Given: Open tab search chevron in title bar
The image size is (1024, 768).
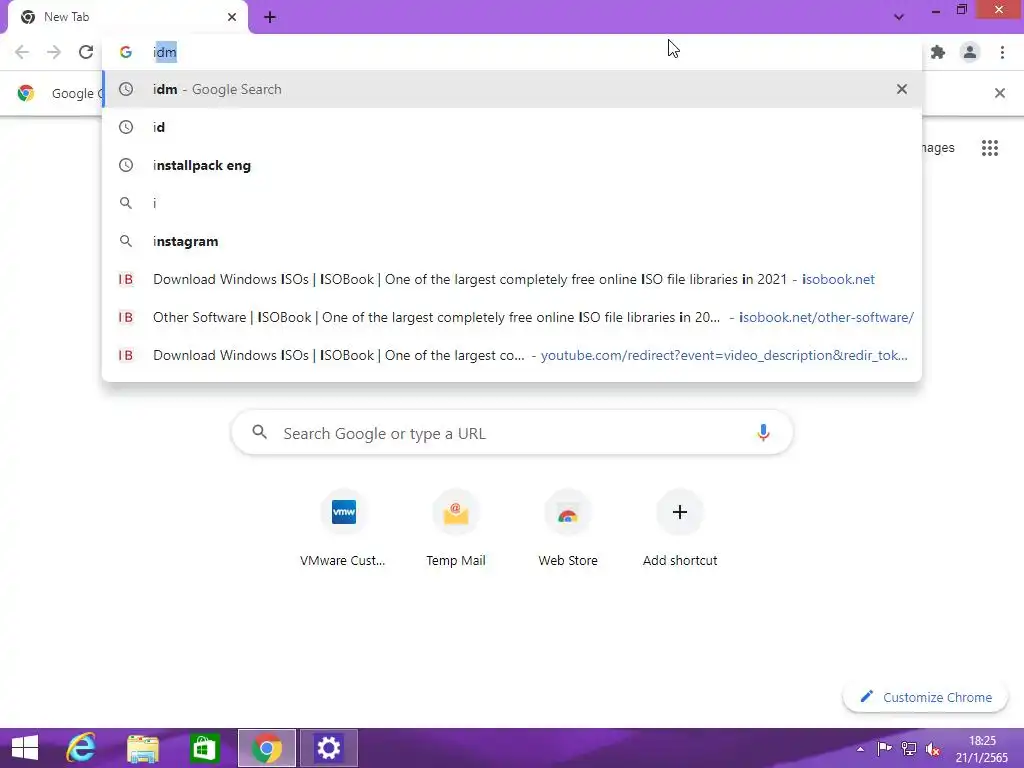Looking at the screenshot, I should pos(899,17).
